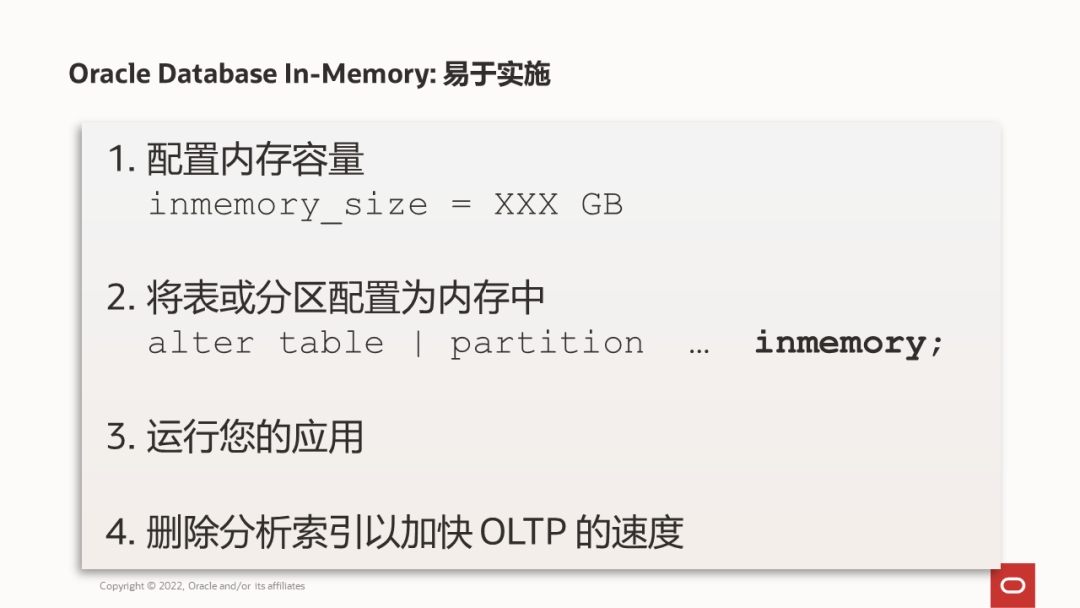This screenshot has height=608, width=1080.
Task: Click the red Oracle logo icon
Action: [x=1012, y=585]
